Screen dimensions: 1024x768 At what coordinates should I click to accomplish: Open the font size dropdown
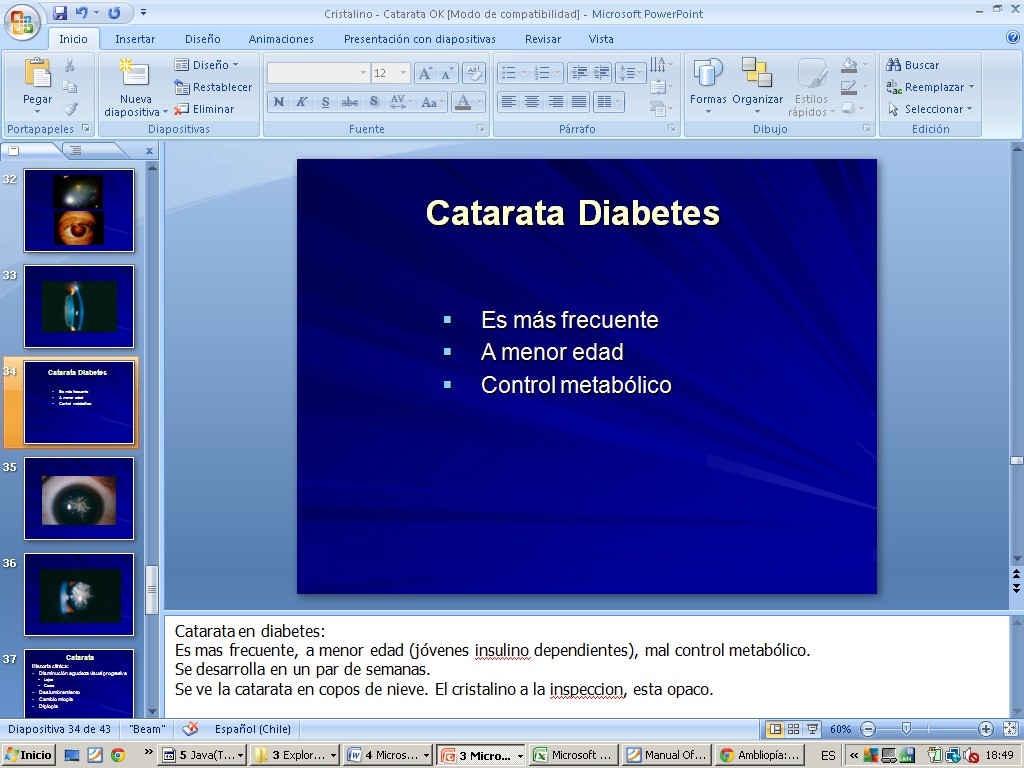[x=403, y=73]
